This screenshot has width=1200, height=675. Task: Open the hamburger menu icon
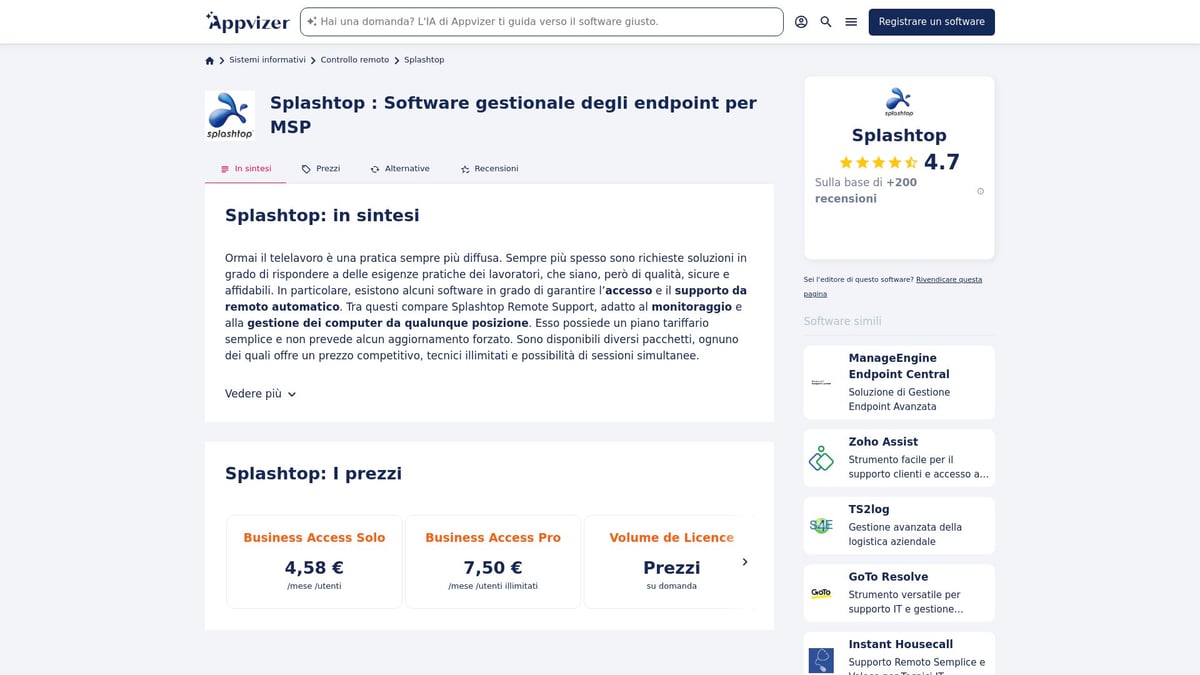point(850,21)
